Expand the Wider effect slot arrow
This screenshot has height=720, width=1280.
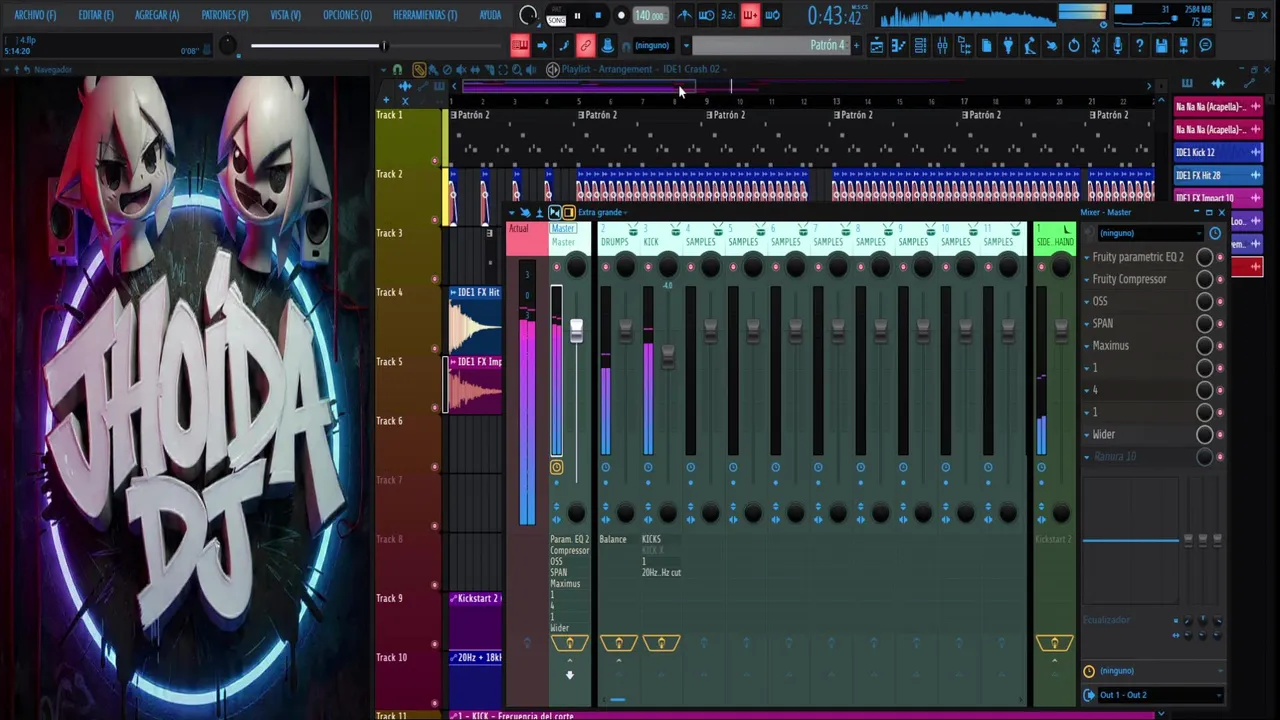(1087, 434)
